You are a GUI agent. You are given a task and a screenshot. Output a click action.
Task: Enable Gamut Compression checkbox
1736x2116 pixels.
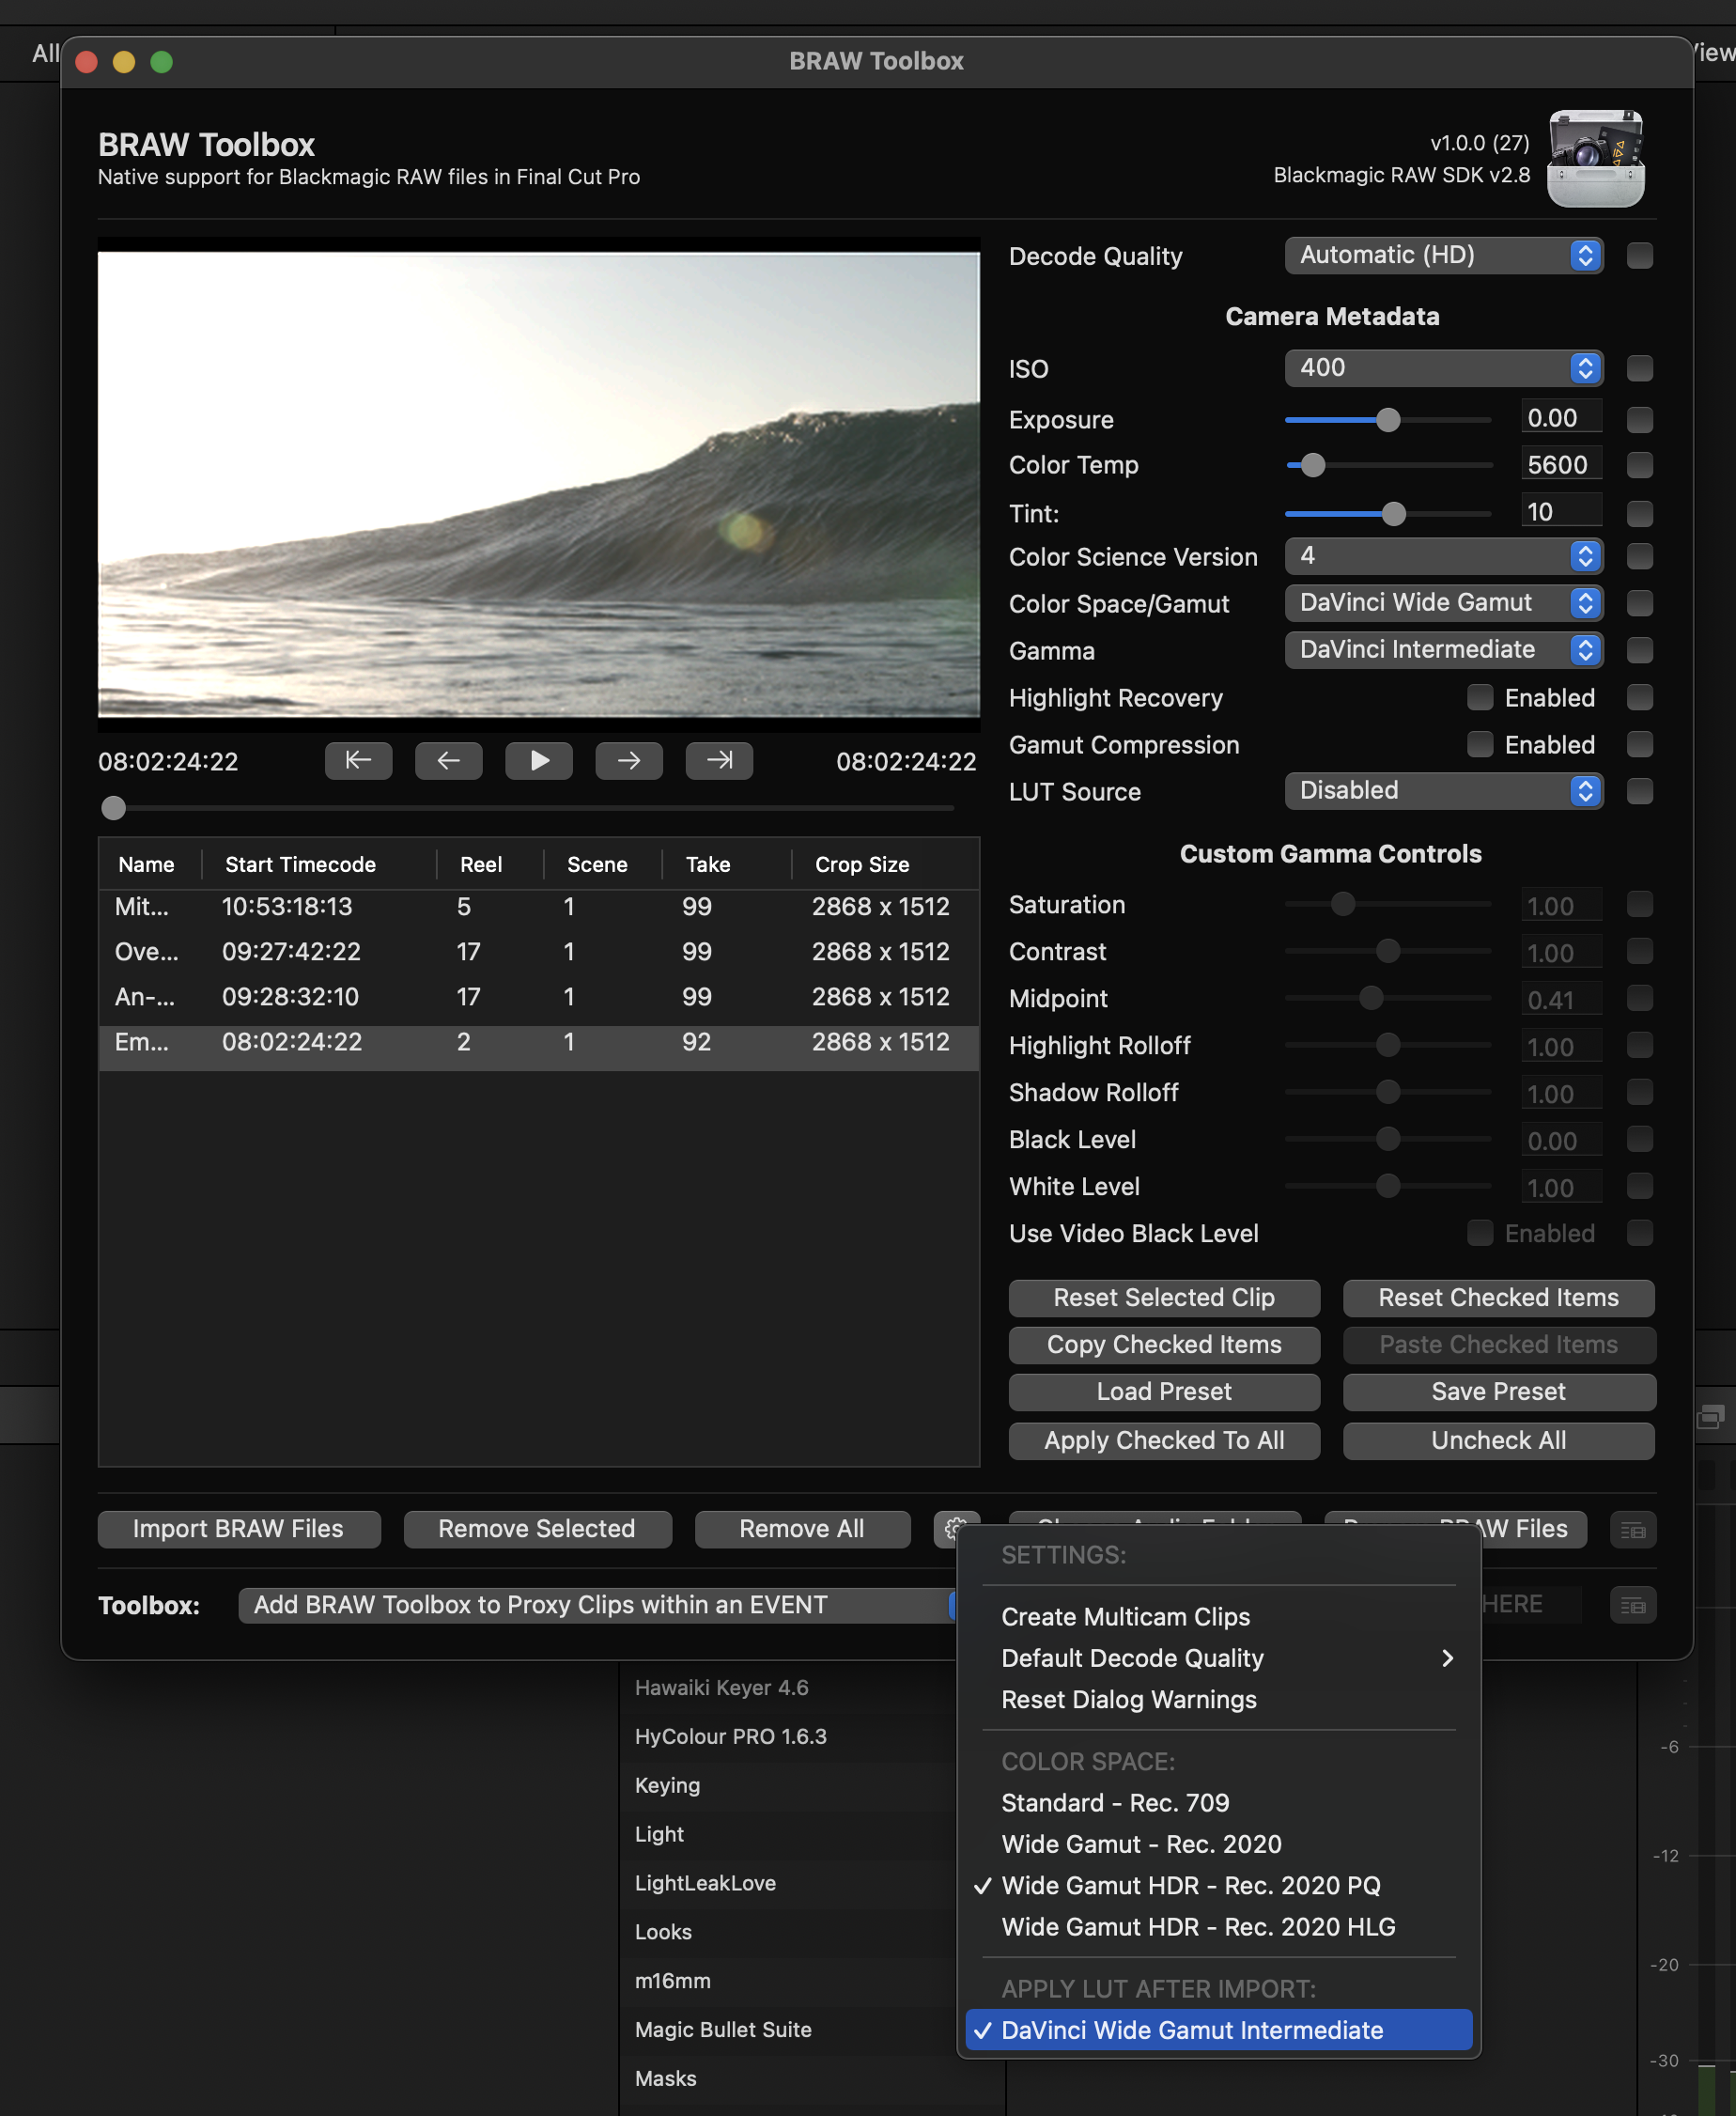(x=1479, y=744)
